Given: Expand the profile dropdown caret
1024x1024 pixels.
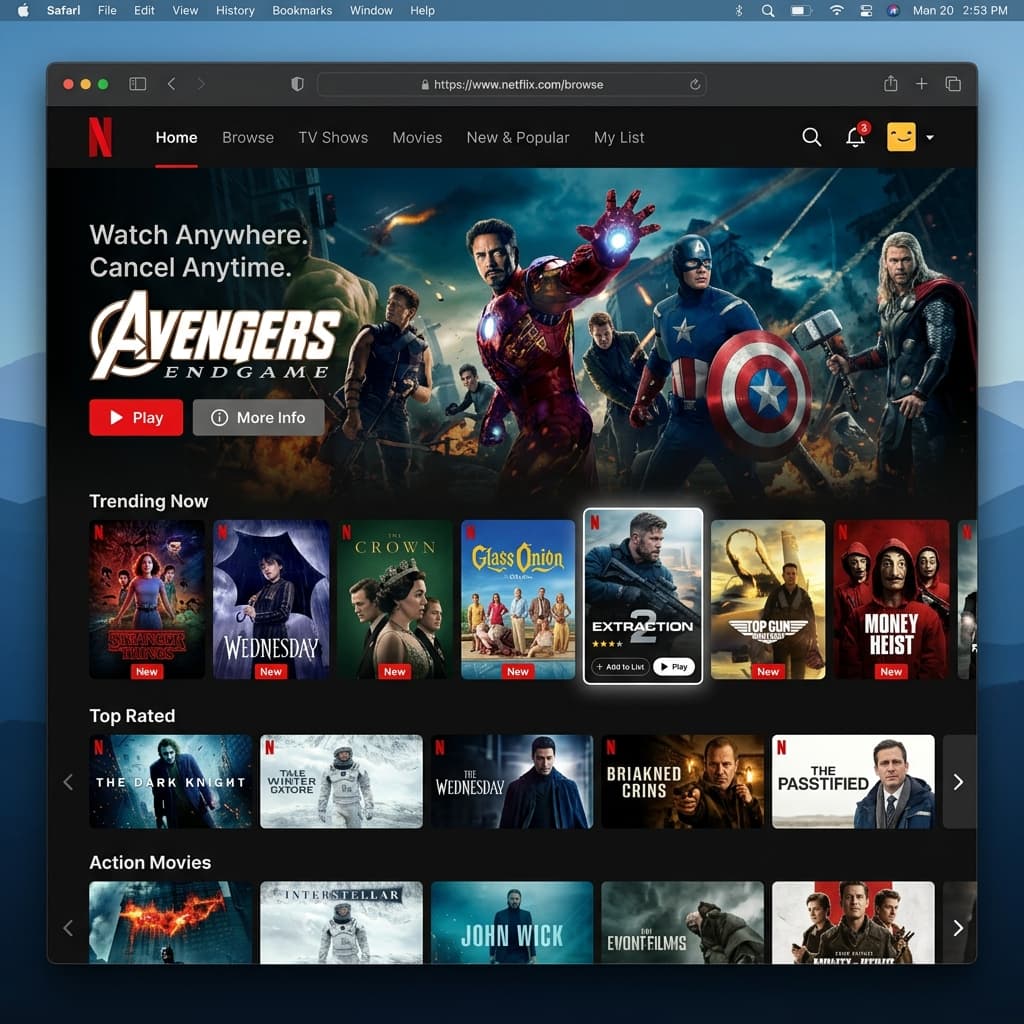Looking at the screenshot, I should pyautogui.click(x=930, y=138).
